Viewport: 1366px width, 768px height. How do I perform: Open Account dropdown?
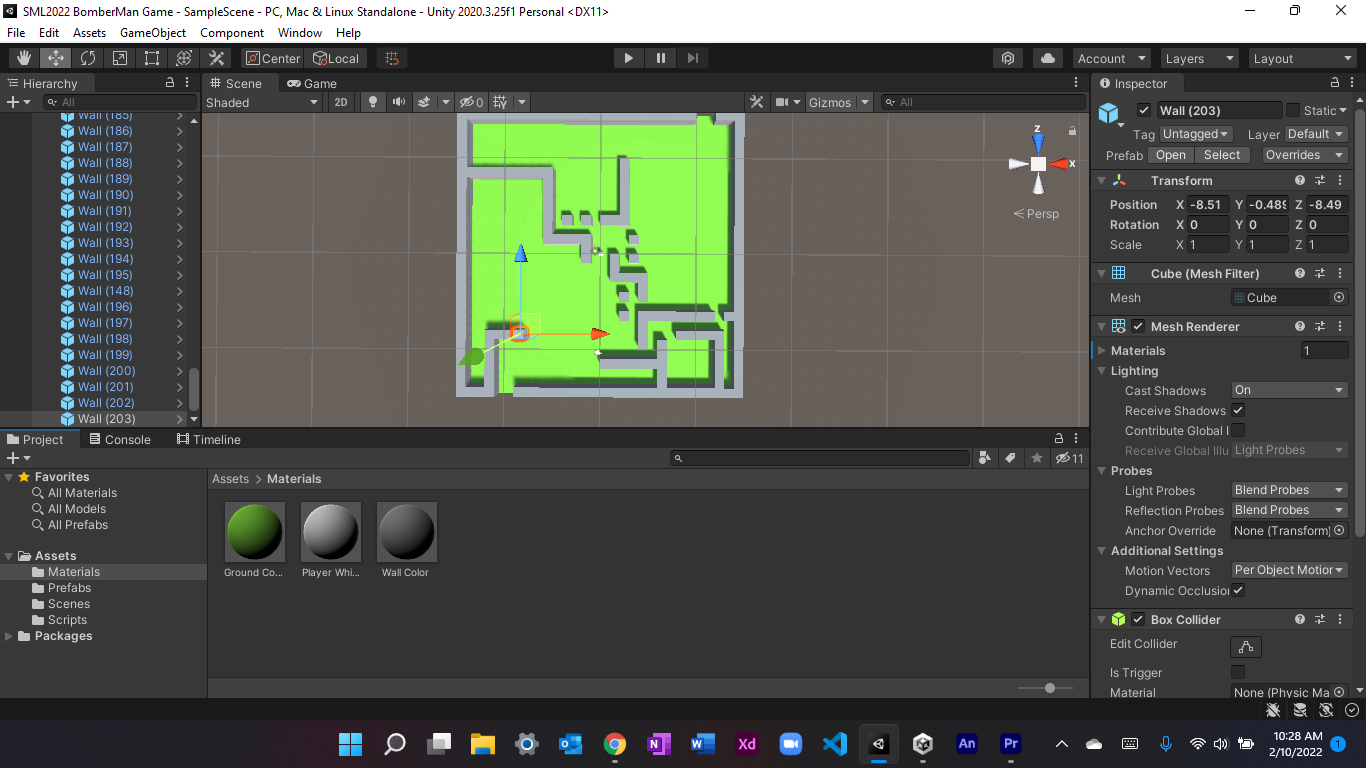1111,58
